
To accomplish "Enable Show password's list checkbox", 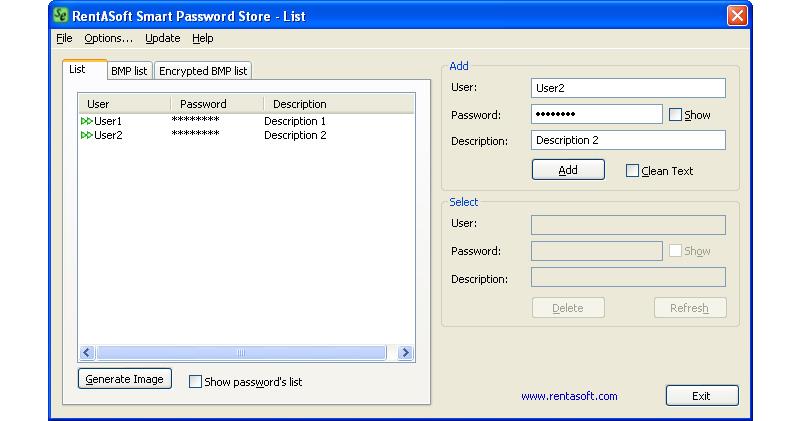I will (x=195, y=382).
